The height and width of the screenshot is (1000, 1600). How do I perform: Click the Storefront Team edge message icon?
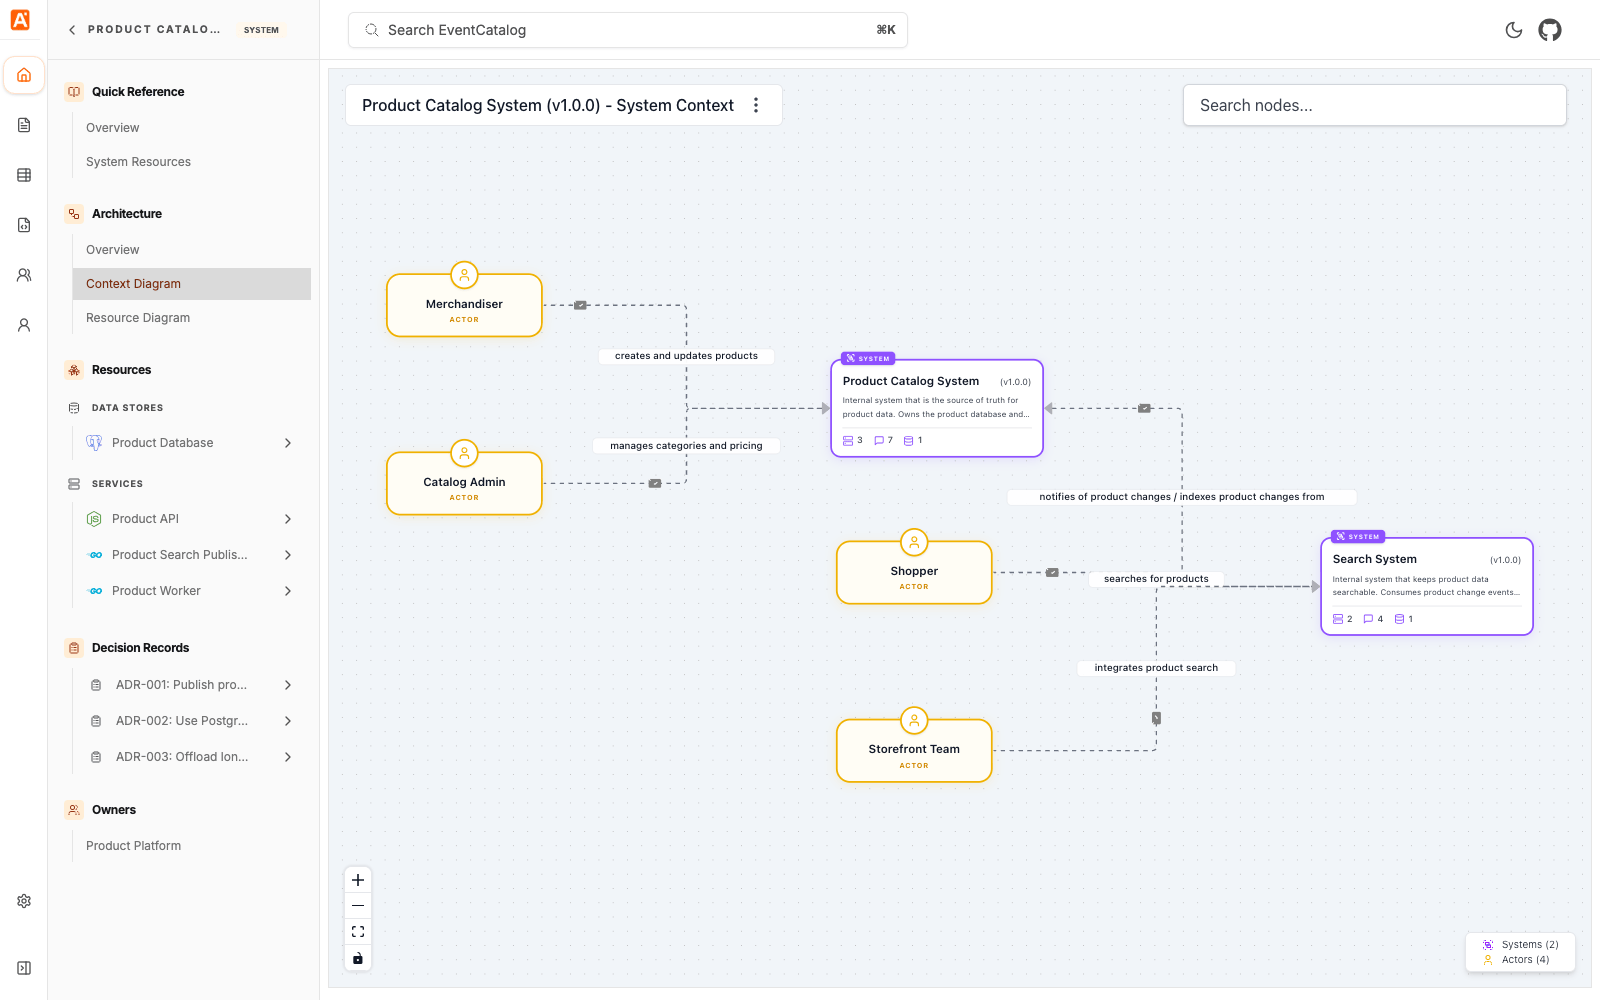click(1156, 718)
